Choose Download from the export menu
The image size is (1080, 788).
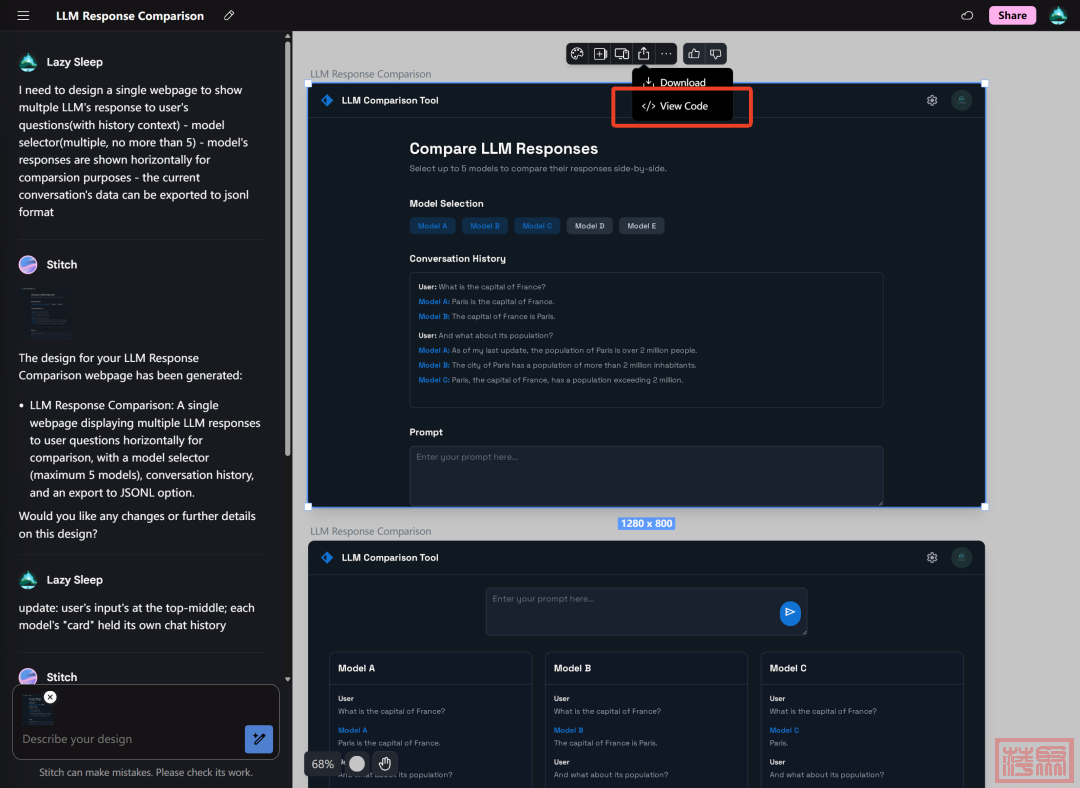682,83
